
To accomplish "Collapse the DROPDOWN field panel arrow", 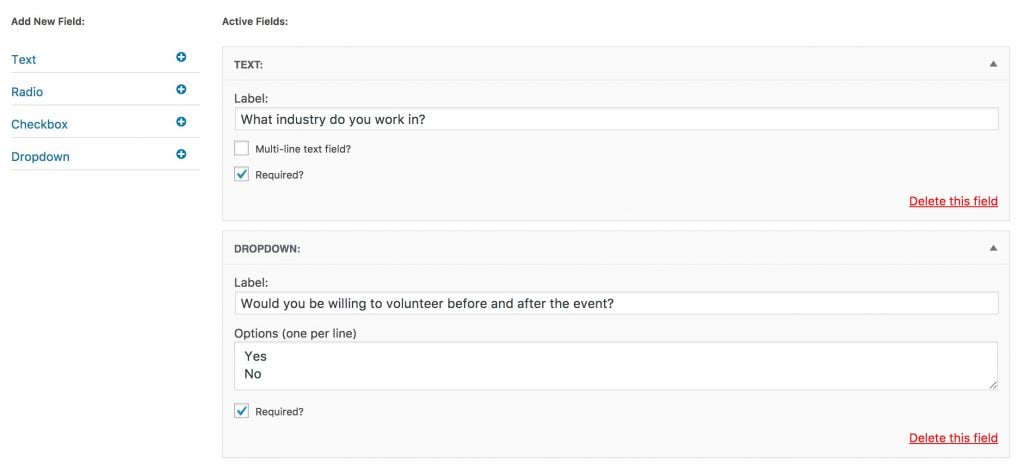I will (x=993, y=248).
